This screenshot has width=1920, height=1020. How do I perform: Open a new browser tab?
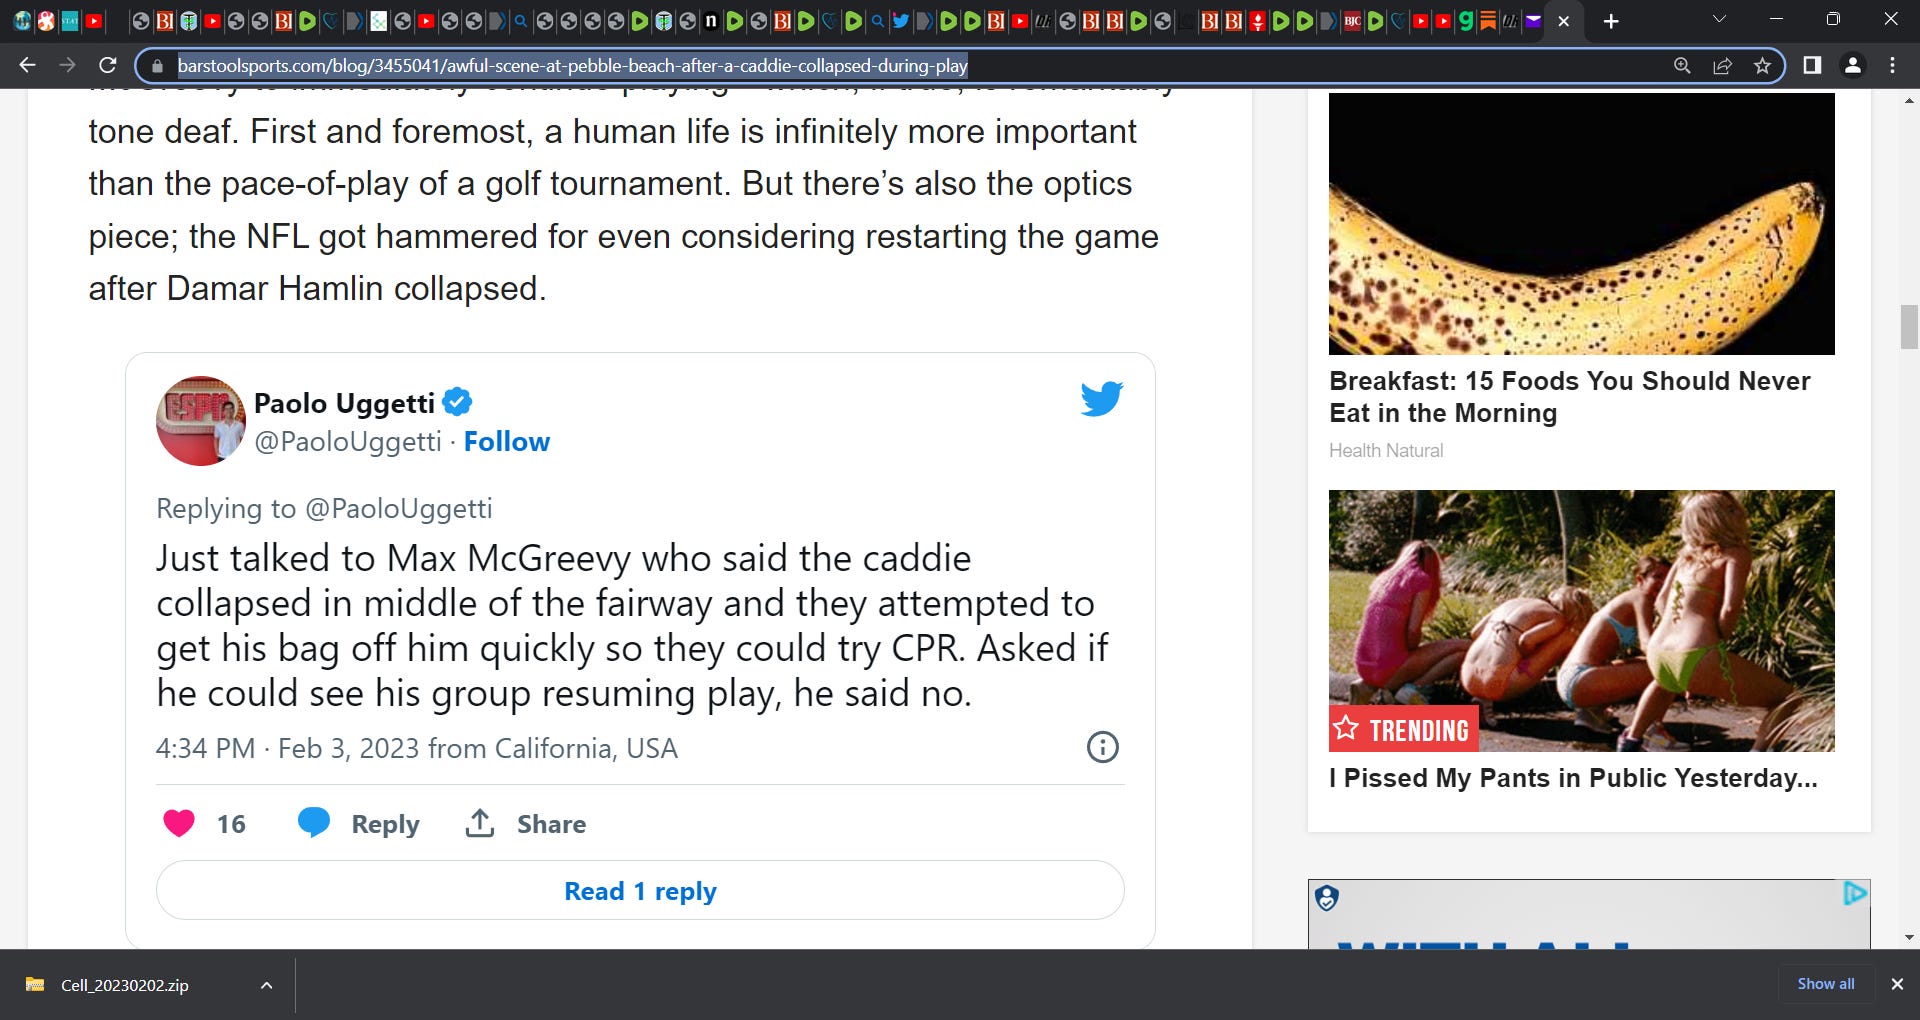tap(1610, 20)
